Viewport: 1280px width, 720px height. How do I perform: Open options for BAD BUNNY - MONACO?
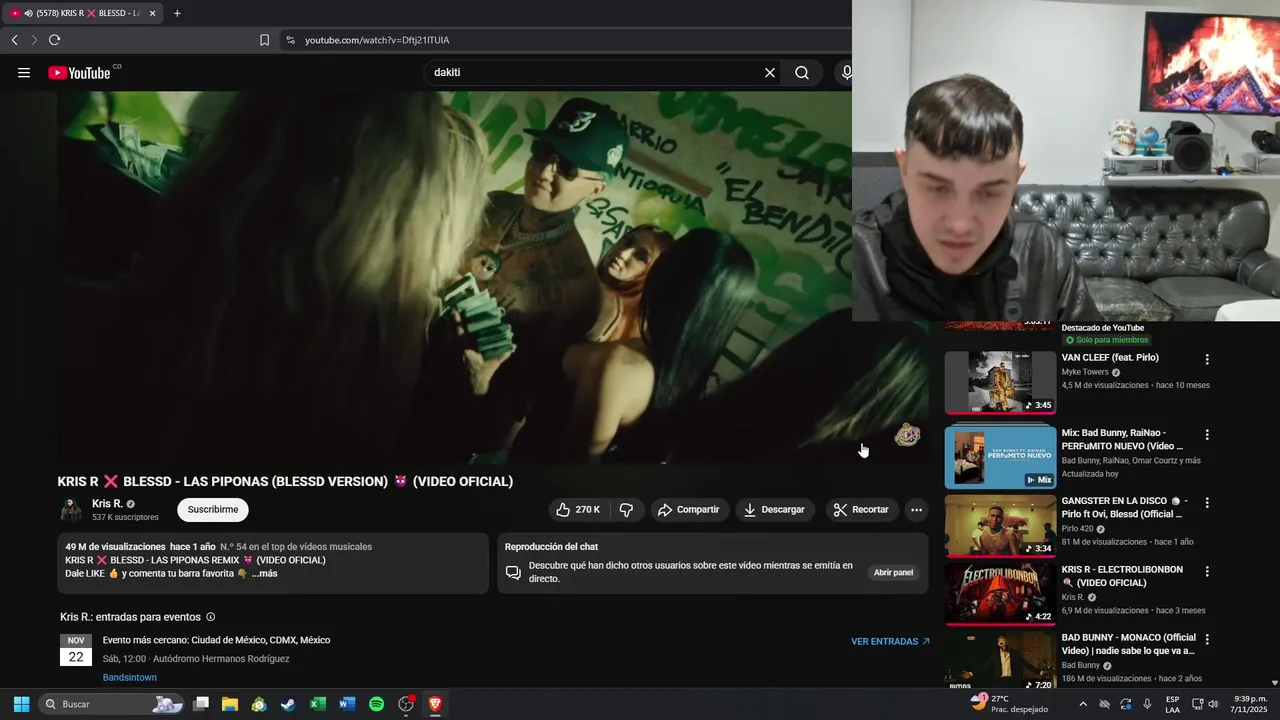coord(1207,639)
